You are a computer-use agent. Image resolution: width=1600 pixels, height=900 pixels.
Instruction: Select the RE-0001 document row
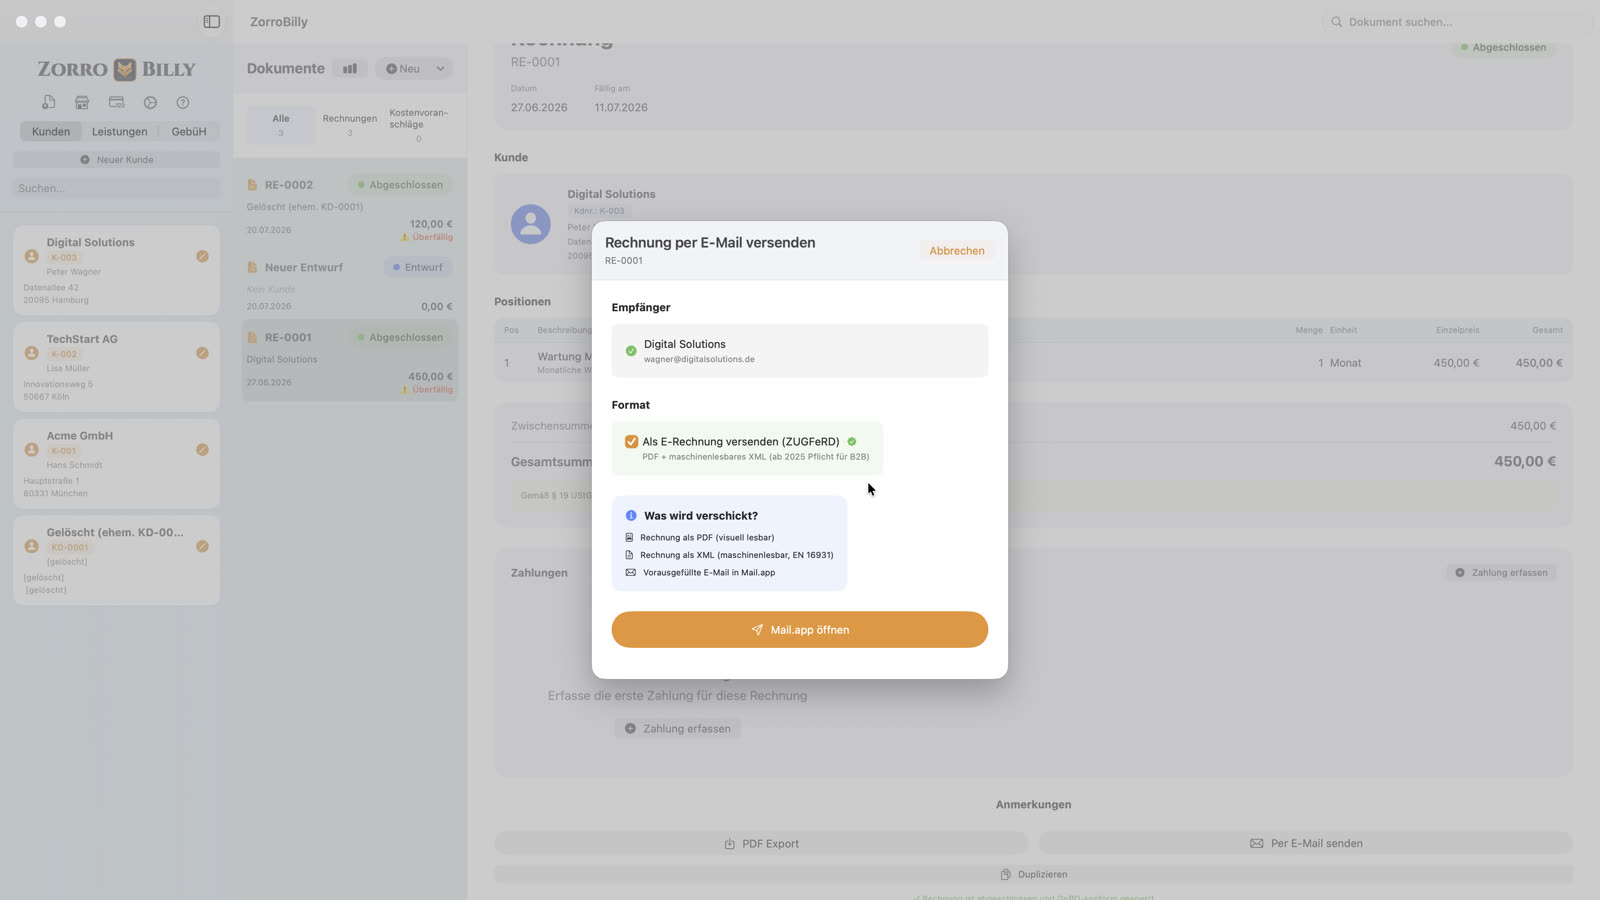pos(350,360)
